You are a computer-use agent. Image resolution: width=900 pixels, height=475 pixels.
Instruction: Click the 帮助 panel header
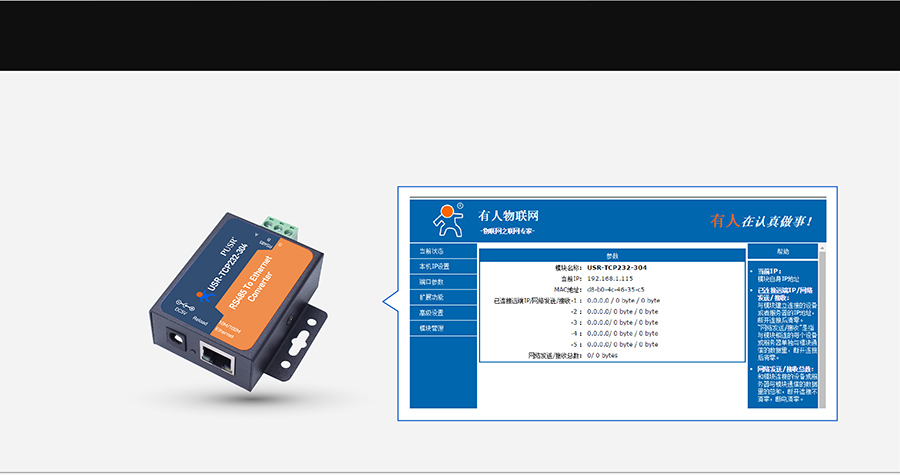click(x=783, y=251)
